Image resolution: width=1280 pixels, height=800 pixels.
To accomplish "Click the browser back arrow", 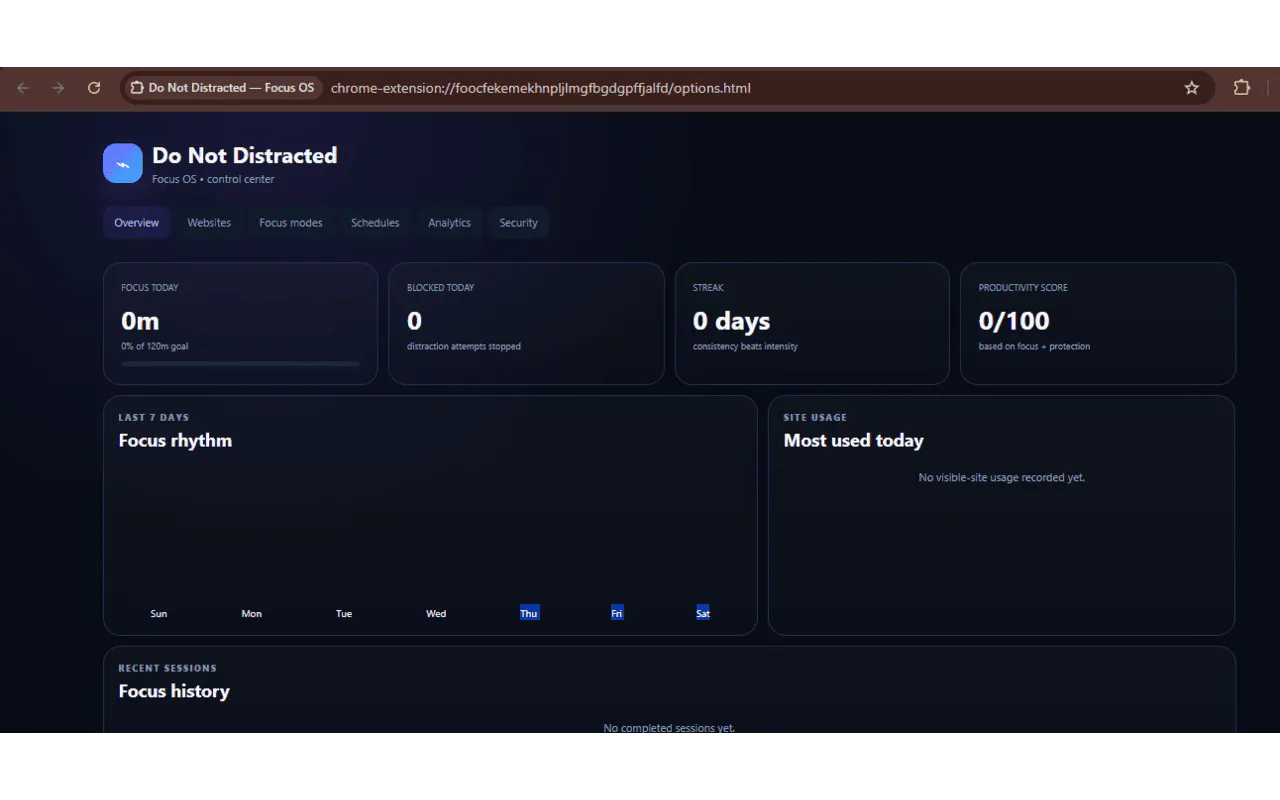I will [x=23, y=88].
